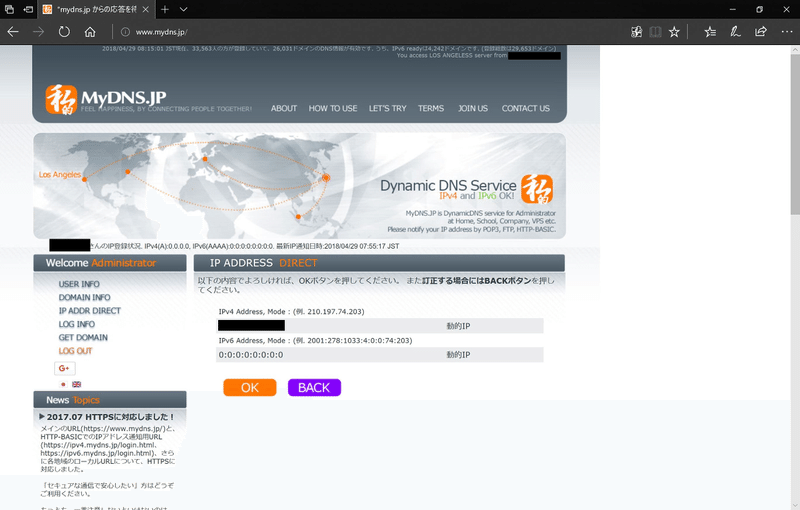
Task: Click the Google+ share button
Action: click(x=64, y=368)
